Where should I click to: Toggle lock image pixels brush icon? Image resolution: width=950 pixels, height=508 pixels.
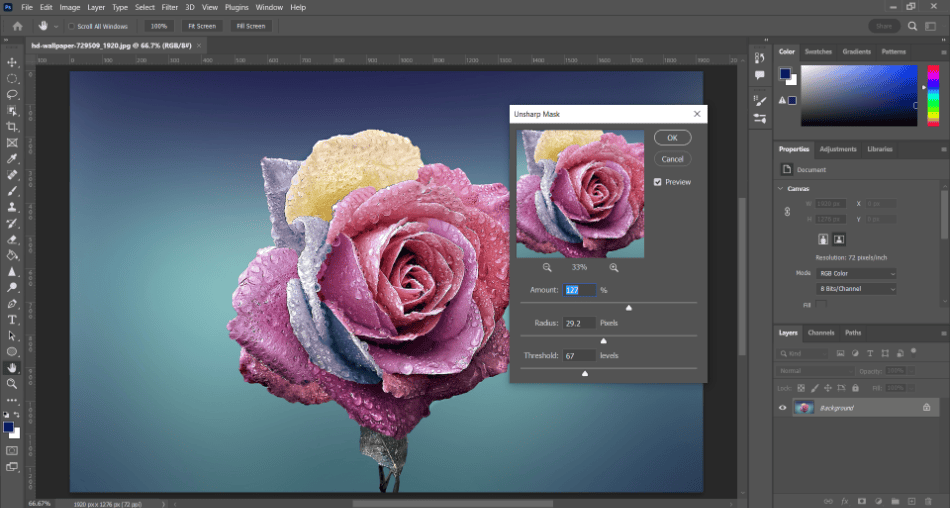814,388
